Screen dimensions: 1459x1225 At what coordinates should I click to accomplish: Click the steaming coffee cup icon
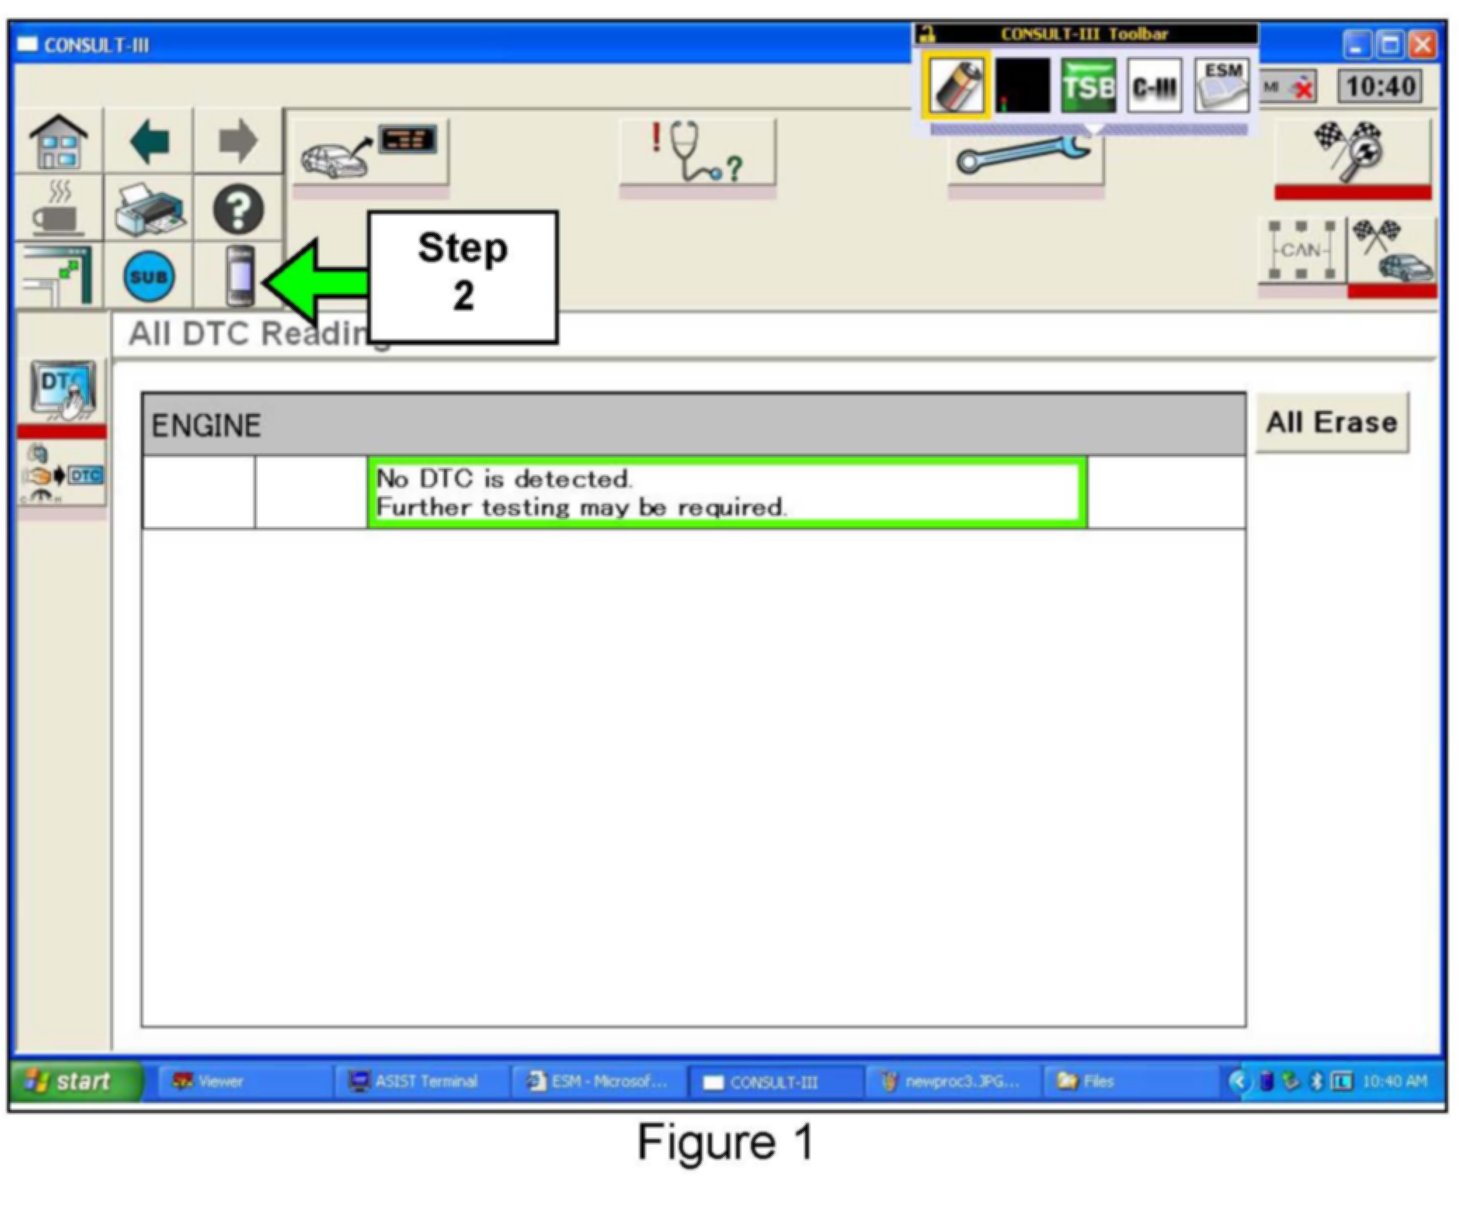coord(58,209)
